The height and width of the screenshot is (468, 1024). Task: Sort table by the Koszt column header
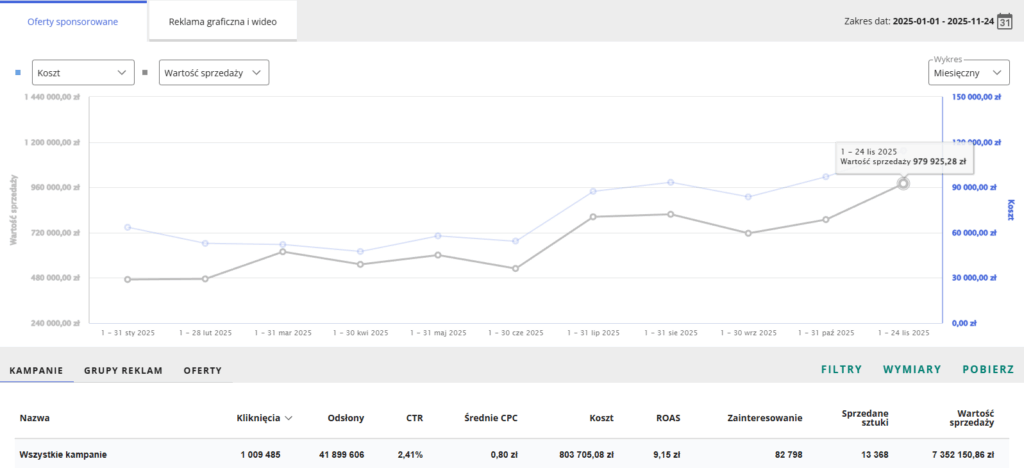[600, 418]
